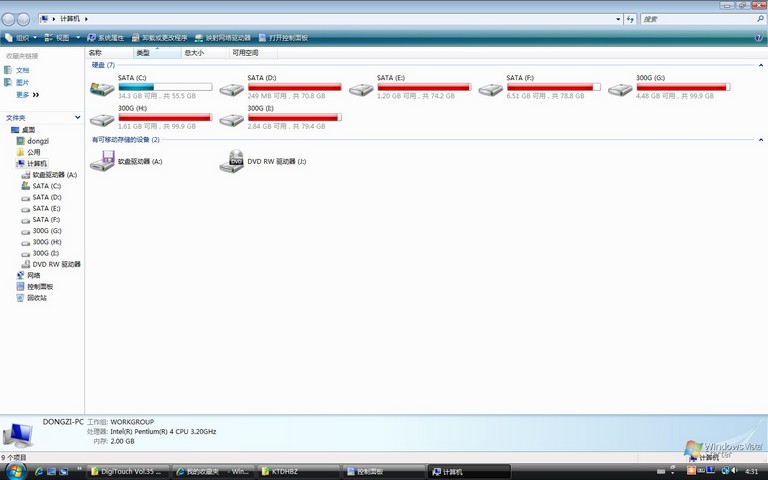Click the help question mark icon
The width and height of the screenshot is (768, 480).
pyautogui.click(x=759, y=38)
